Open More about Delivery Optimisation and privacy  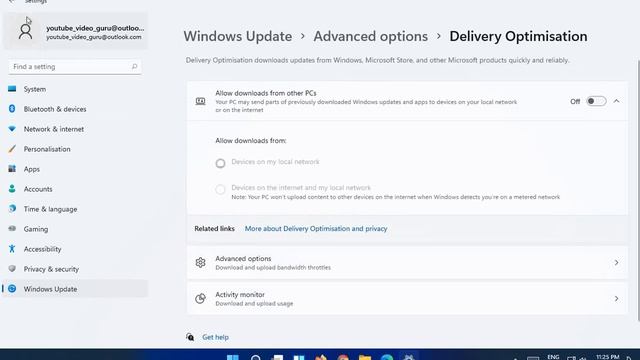pyautogui.click(x=316, y=229)
